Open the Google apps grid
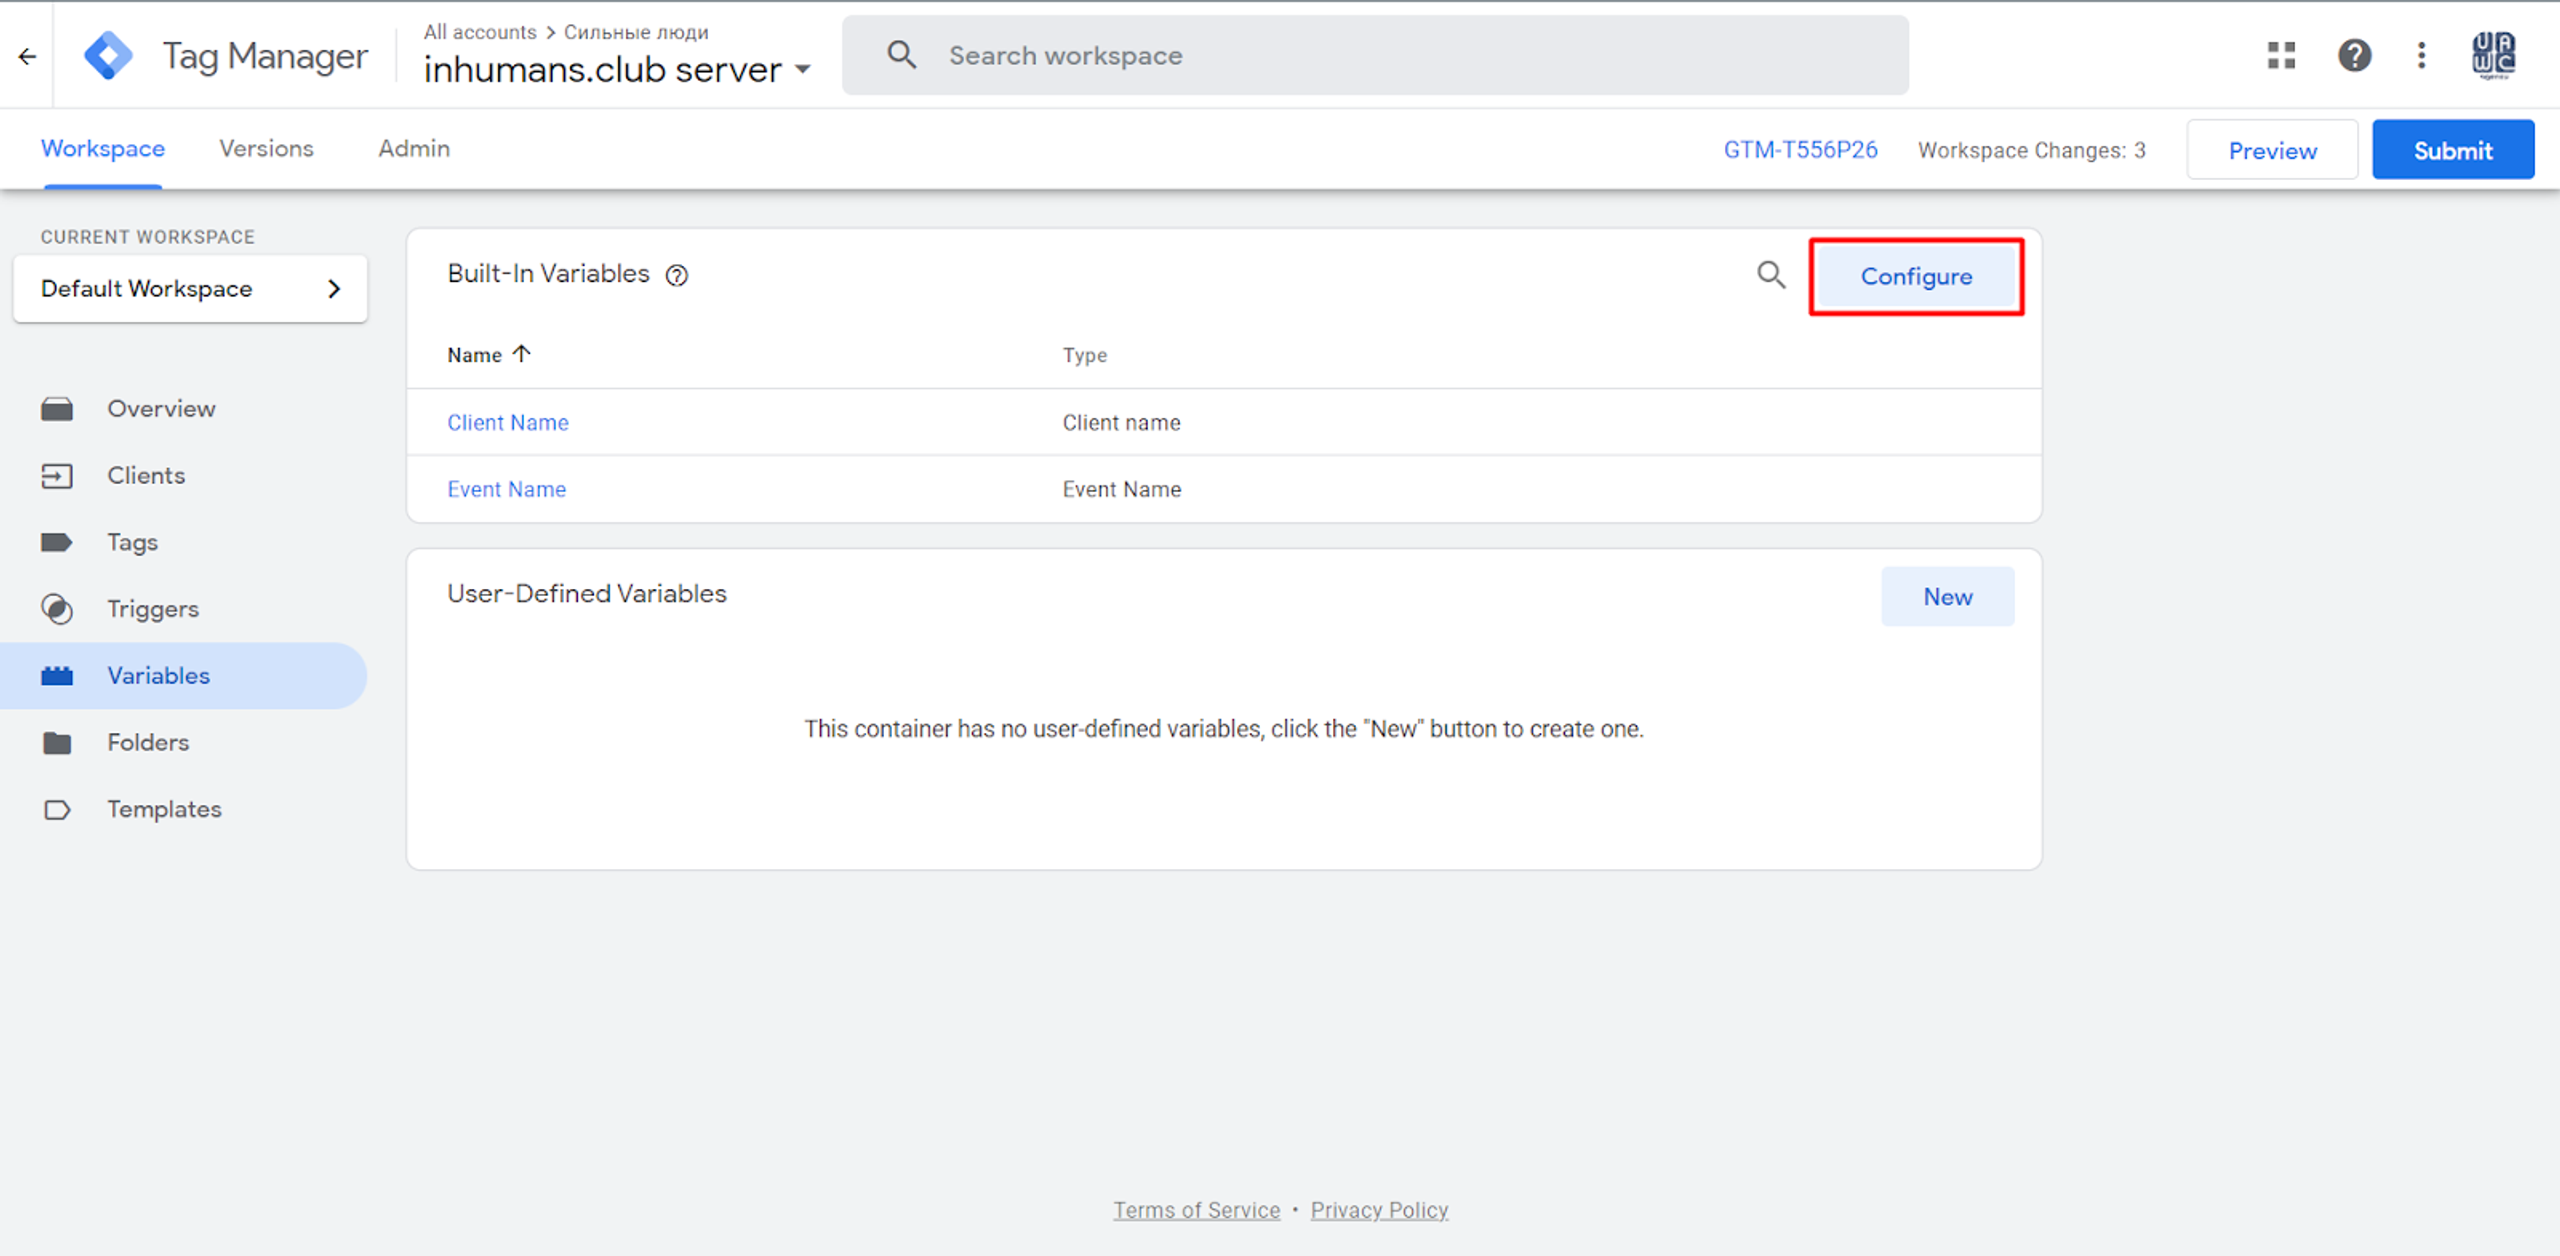This screenshot has width=2560, height=1256. tap(2281, 55)
